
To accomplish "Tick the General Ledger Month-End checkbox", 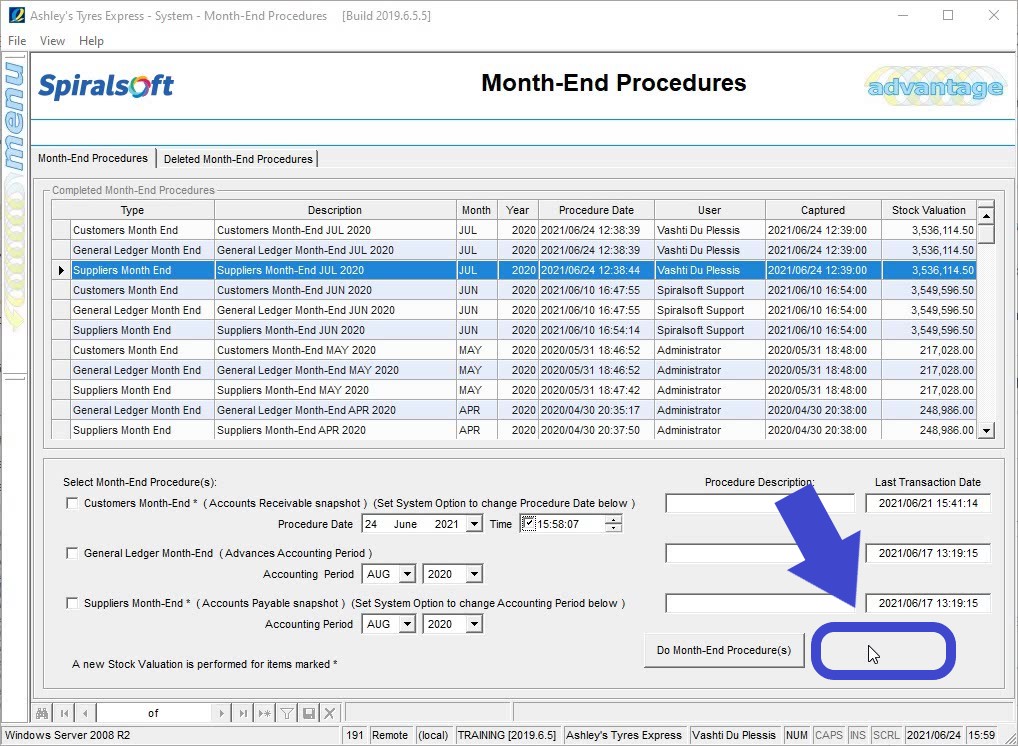I will click(72, 553).
